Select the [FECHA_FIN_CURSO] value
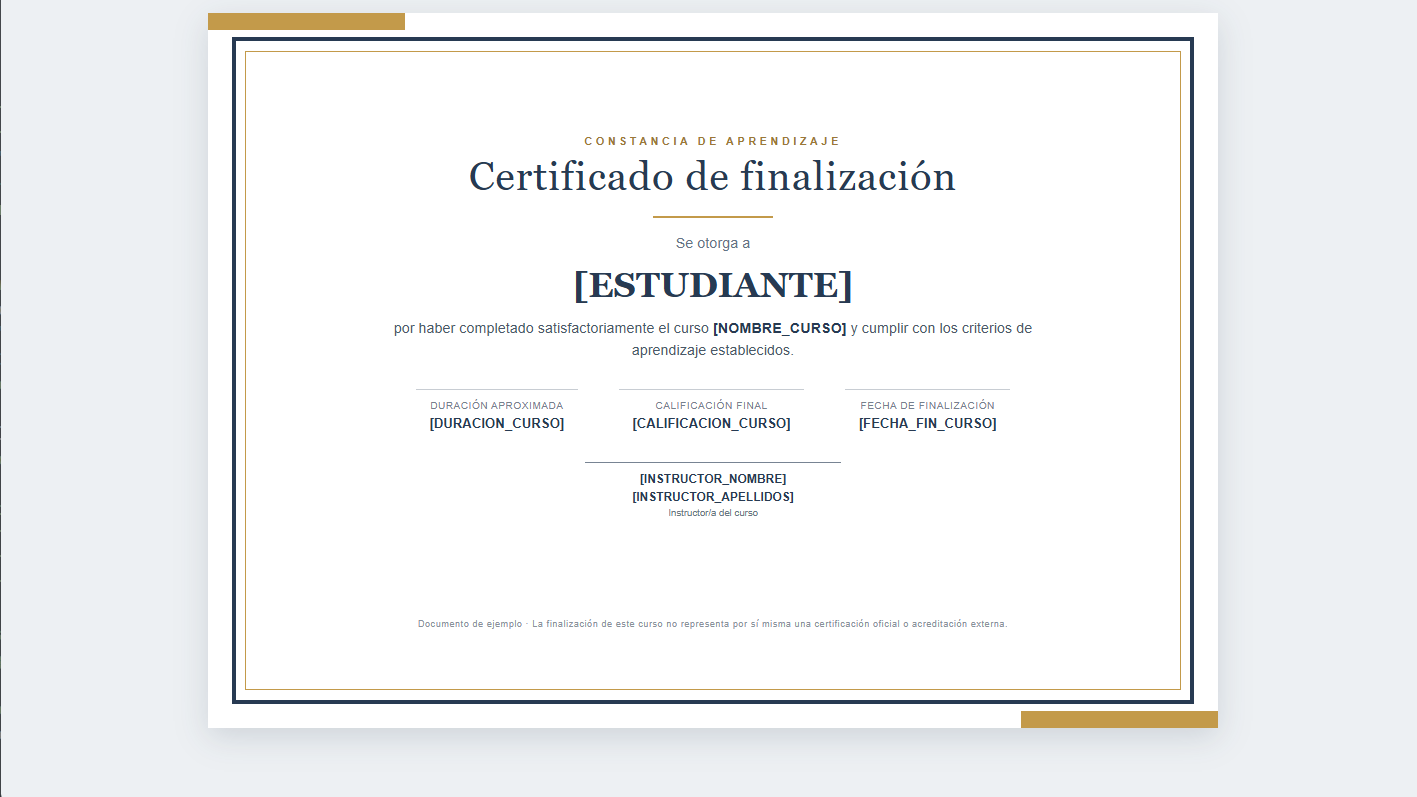1417x797 pixels. point(928,423)
